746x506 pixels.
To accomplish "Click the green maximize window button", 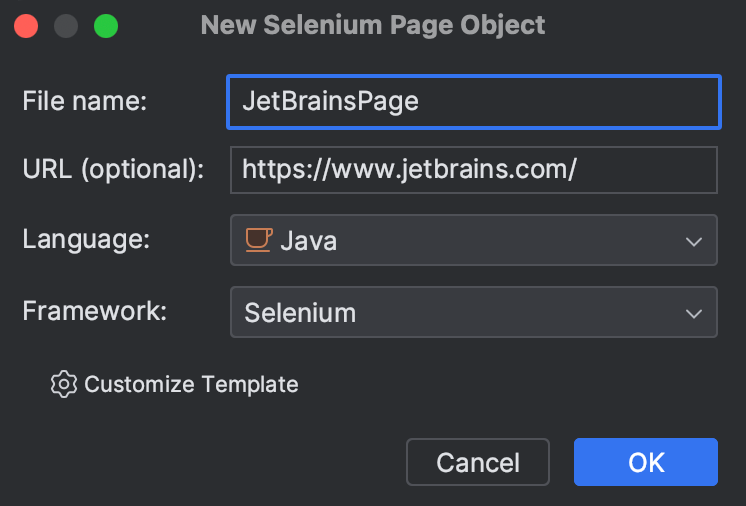I will point(106,26).
